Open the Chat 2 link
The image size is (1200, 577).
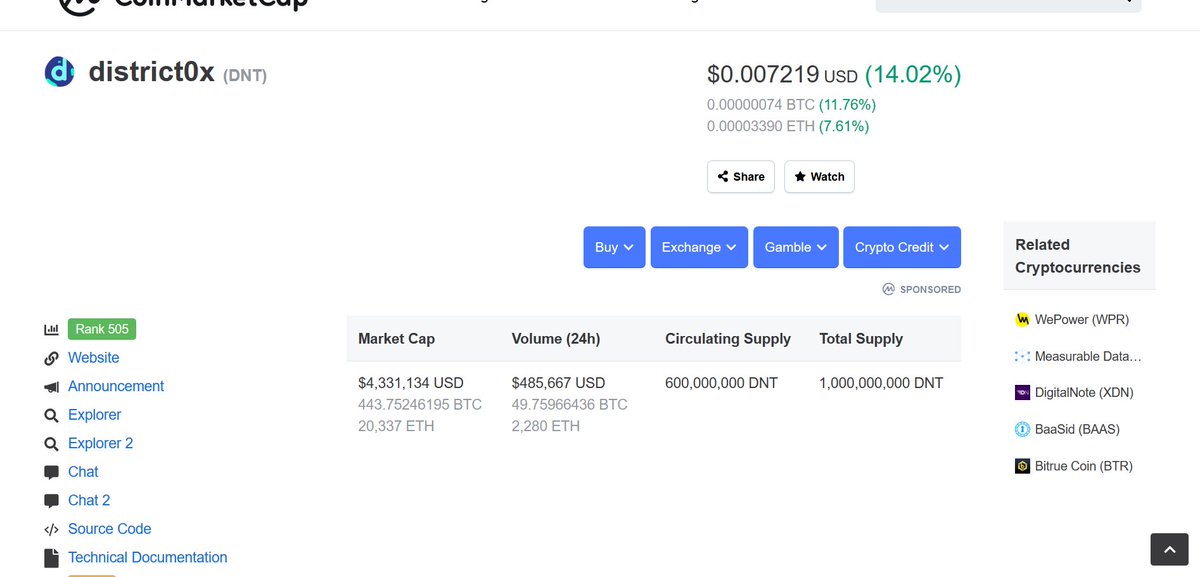89,500
